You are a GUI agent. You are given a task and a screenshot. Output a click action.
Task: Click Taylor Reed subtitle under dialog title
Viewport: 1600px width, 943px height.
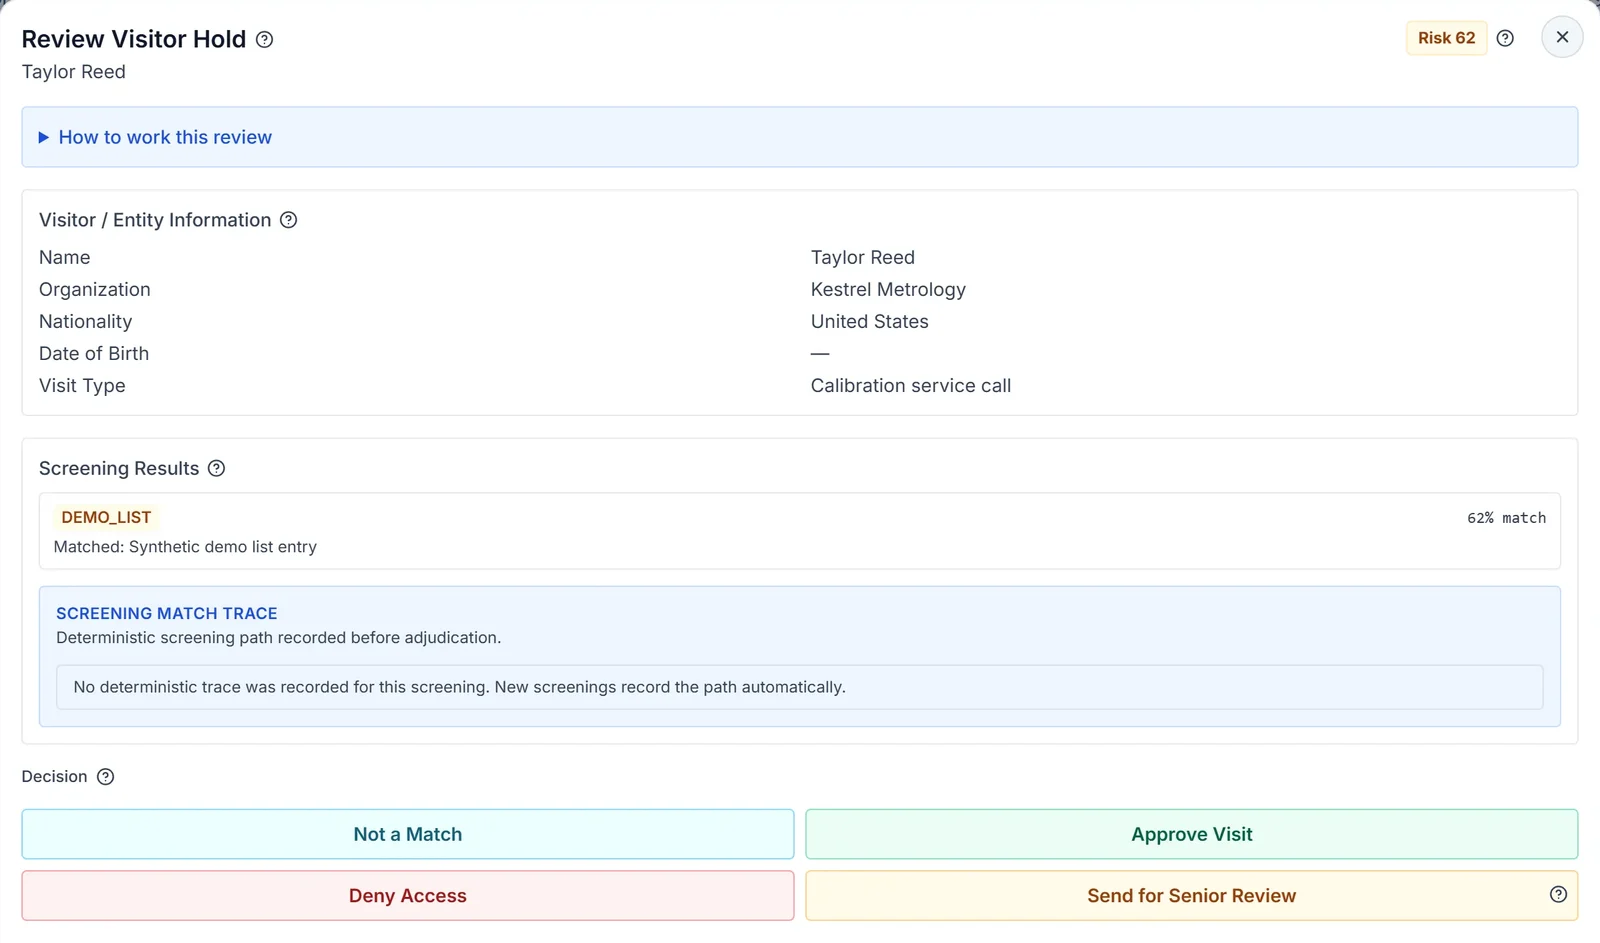pyautogui.click(x=74, y=72)
